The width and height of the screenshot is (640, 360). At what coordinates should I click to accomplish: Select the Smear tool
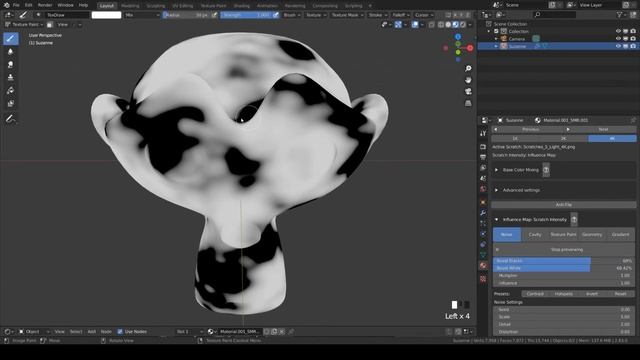tap(11, 64)
